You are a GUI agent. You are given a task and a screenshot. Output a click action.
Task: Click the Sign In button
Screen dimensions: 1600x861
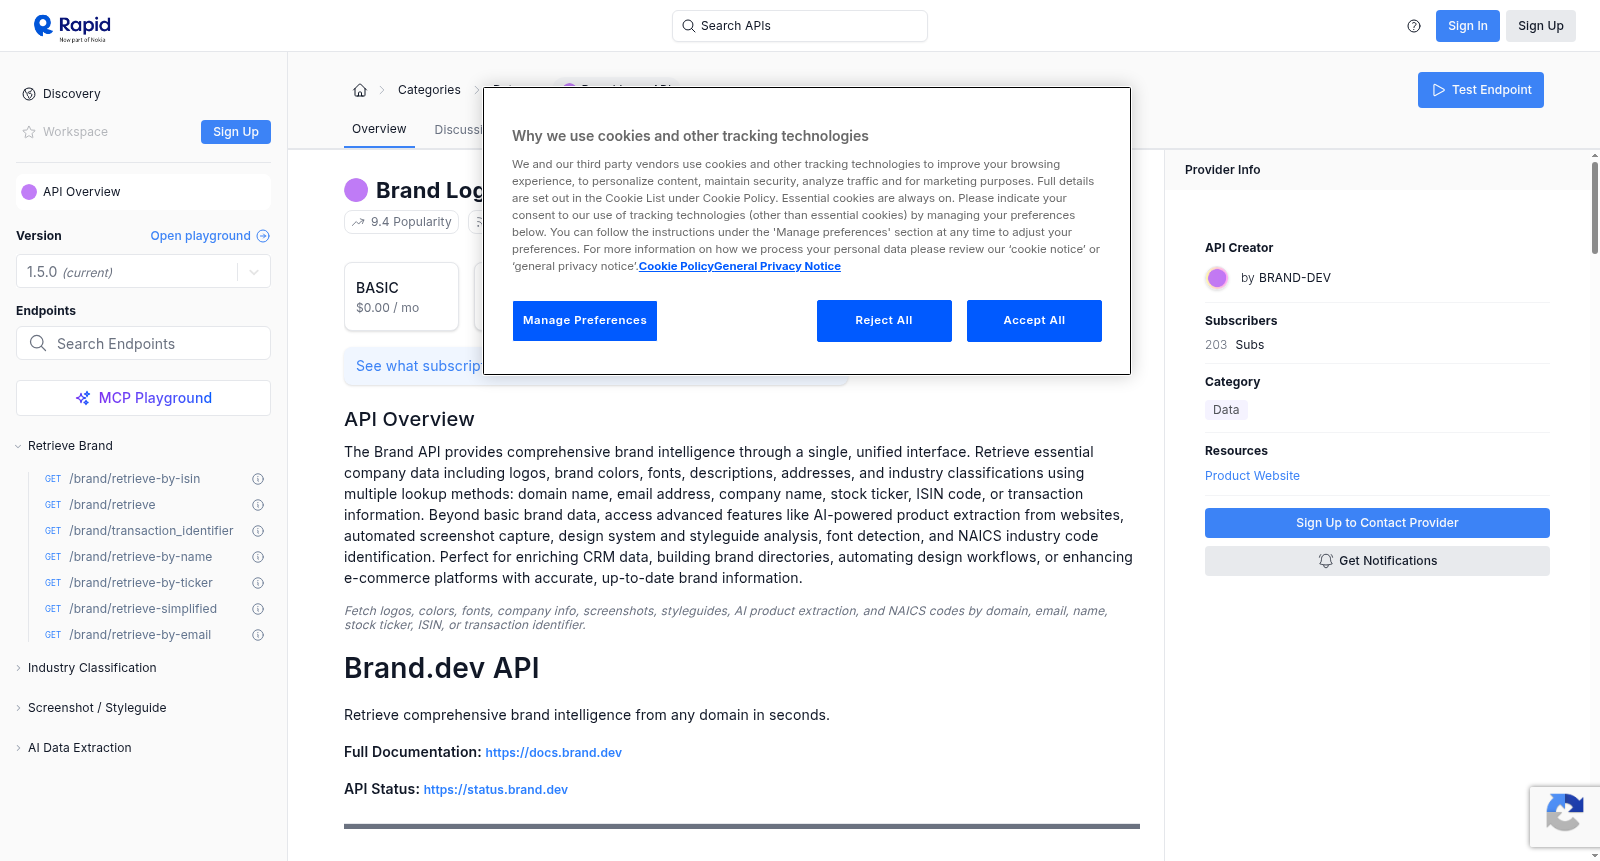pyautogui.click(x=1468, y=26)
